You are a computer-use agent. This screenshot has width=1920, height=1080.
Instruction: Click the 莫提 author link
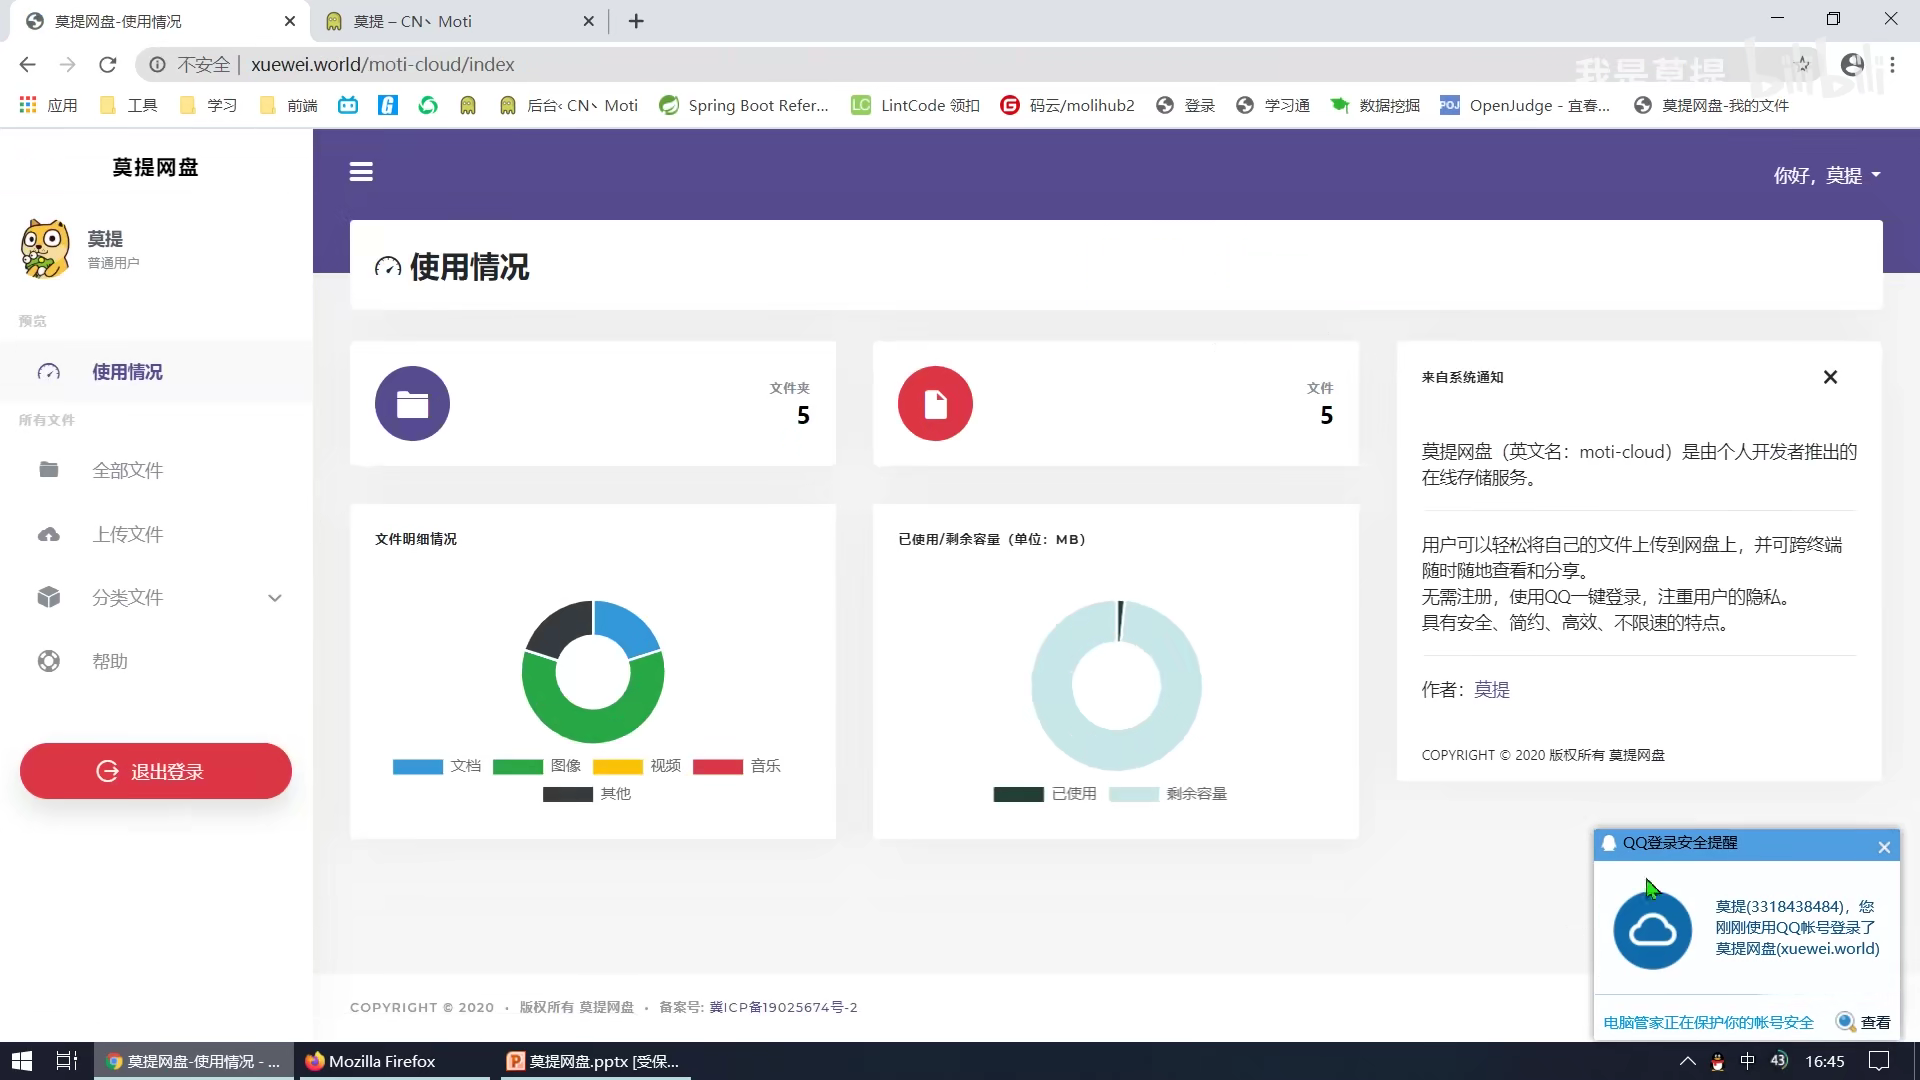coord(1491,690)
